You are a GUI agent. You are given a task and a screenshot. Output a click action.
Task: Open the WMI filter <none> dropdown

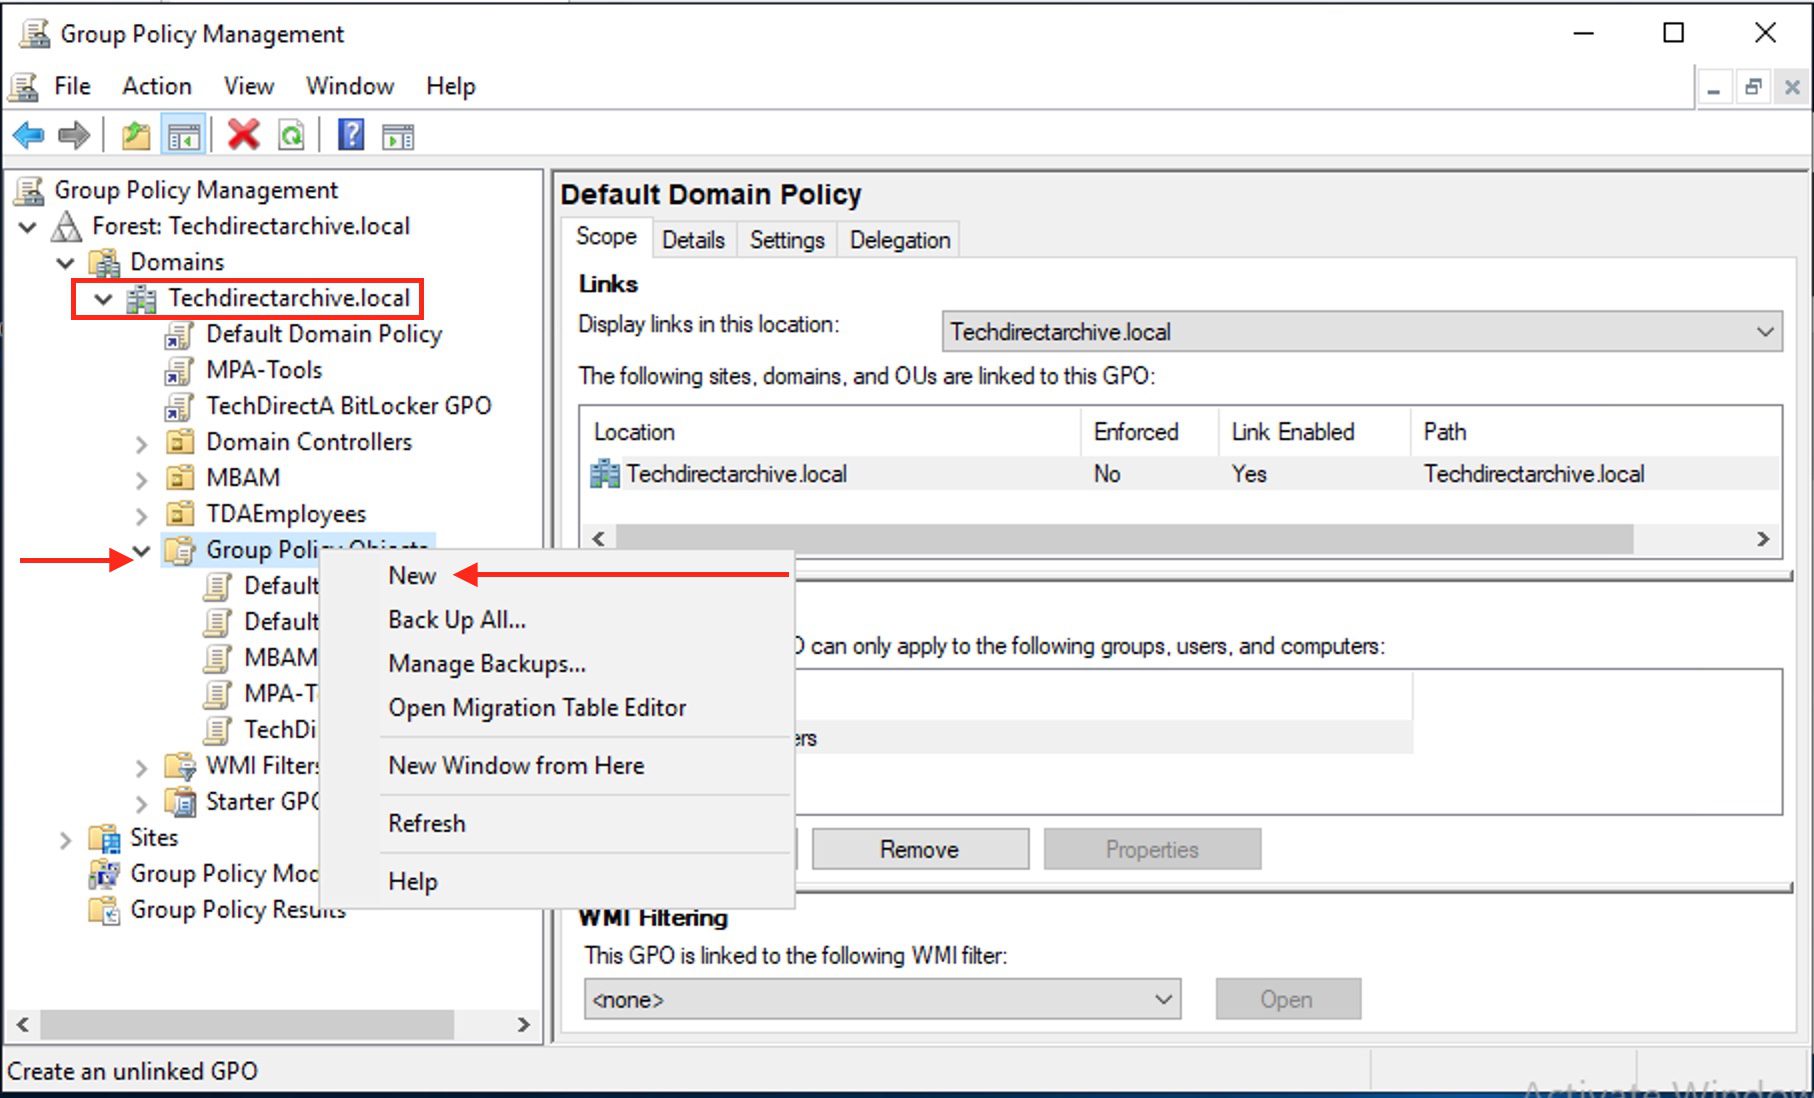(x=882, y=999)
